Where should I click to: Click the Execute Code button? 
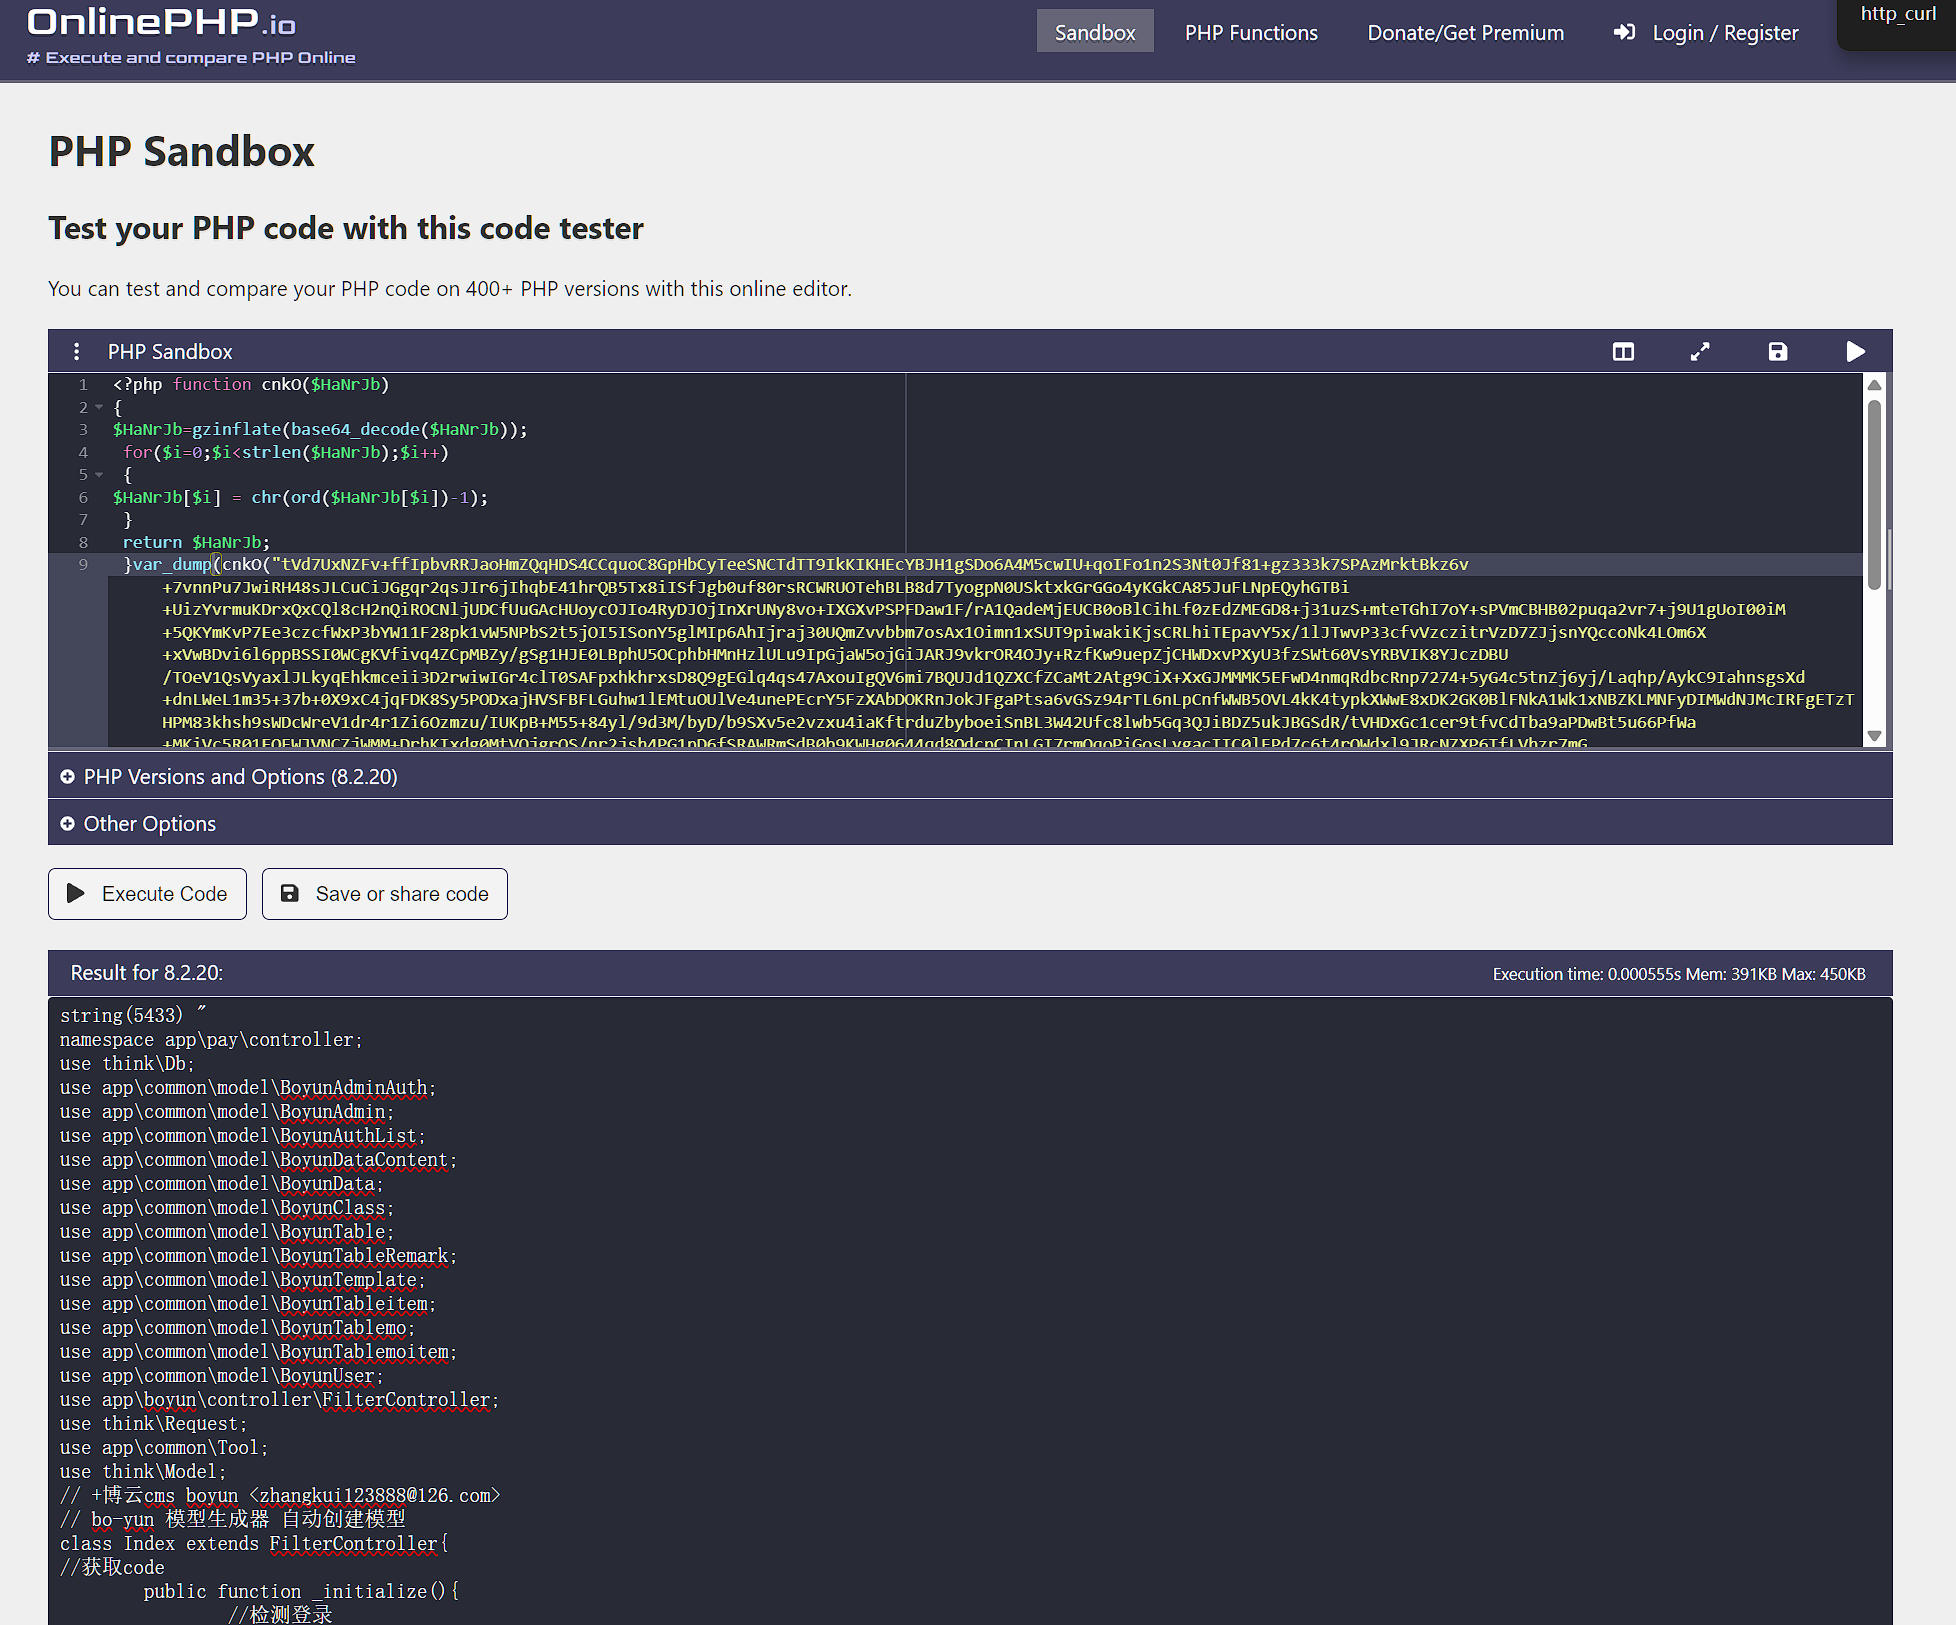tap(147, 894)
